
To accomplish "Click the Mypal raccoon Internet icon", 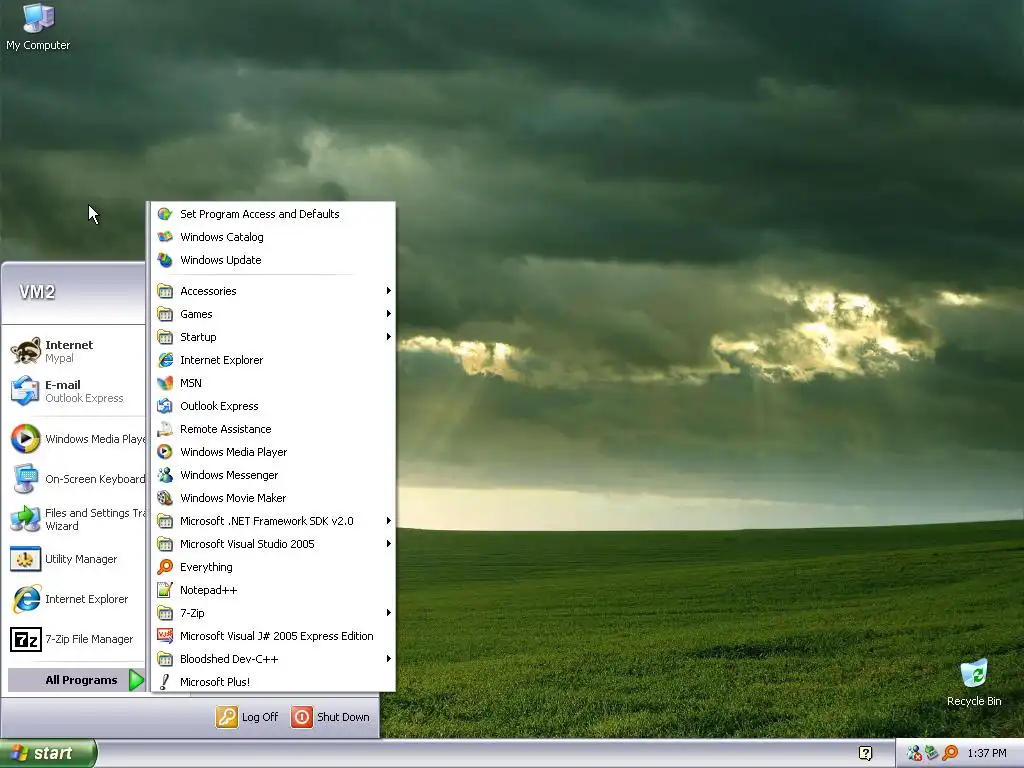I will click(25, 351).
